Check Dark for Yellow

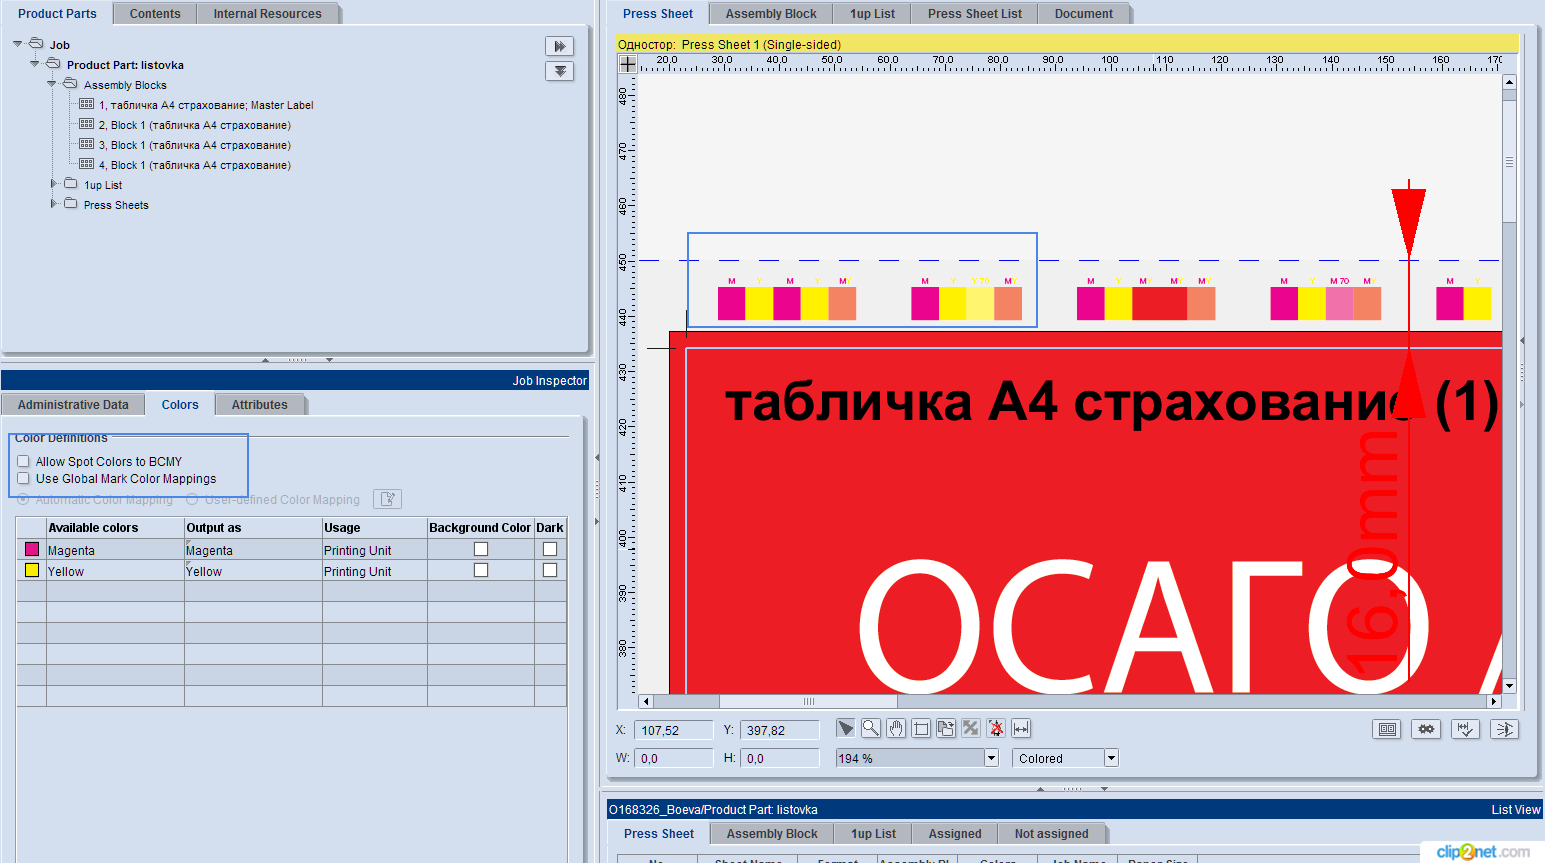[550, 570]
